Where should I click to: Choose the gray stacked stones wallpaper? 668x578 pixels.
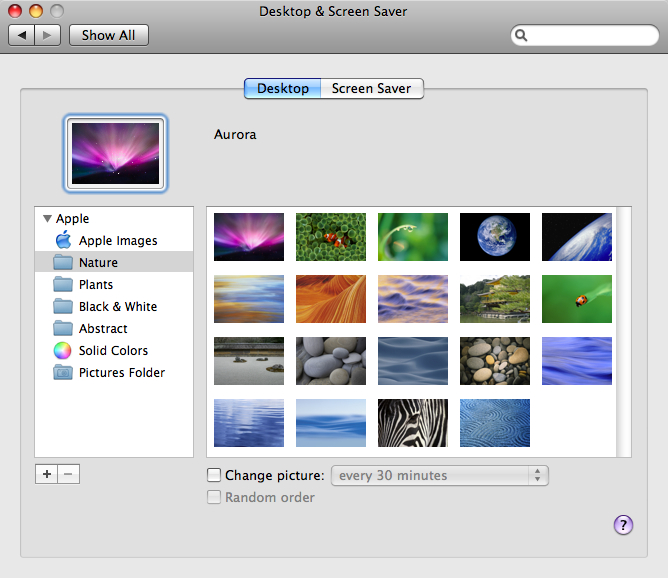[331, 361]
